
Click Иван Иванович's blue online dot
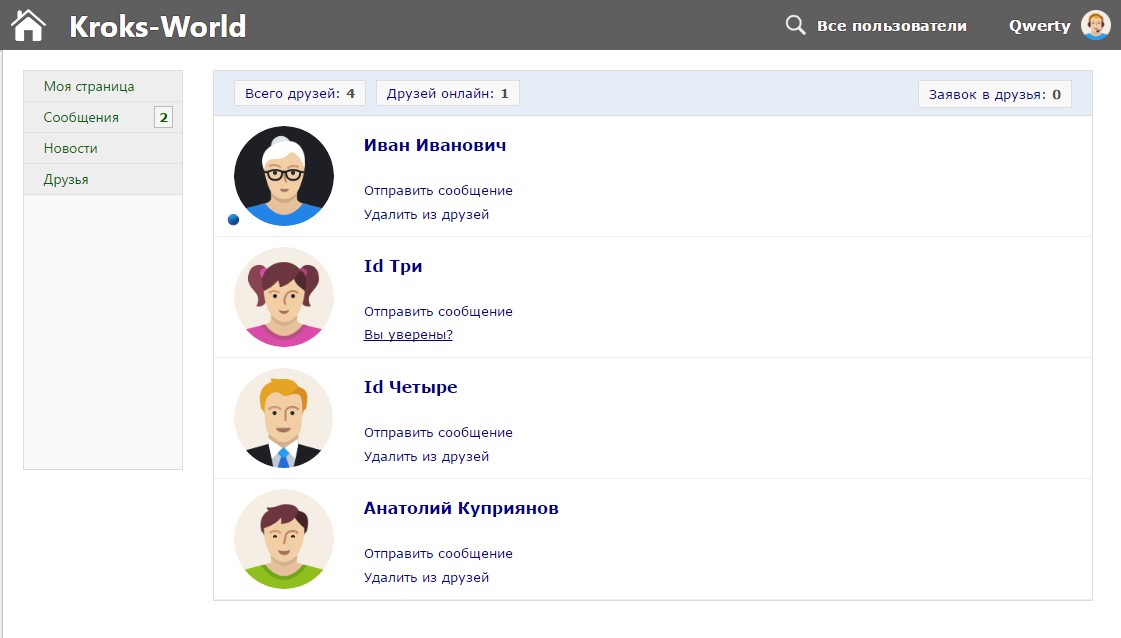(233, 220)
